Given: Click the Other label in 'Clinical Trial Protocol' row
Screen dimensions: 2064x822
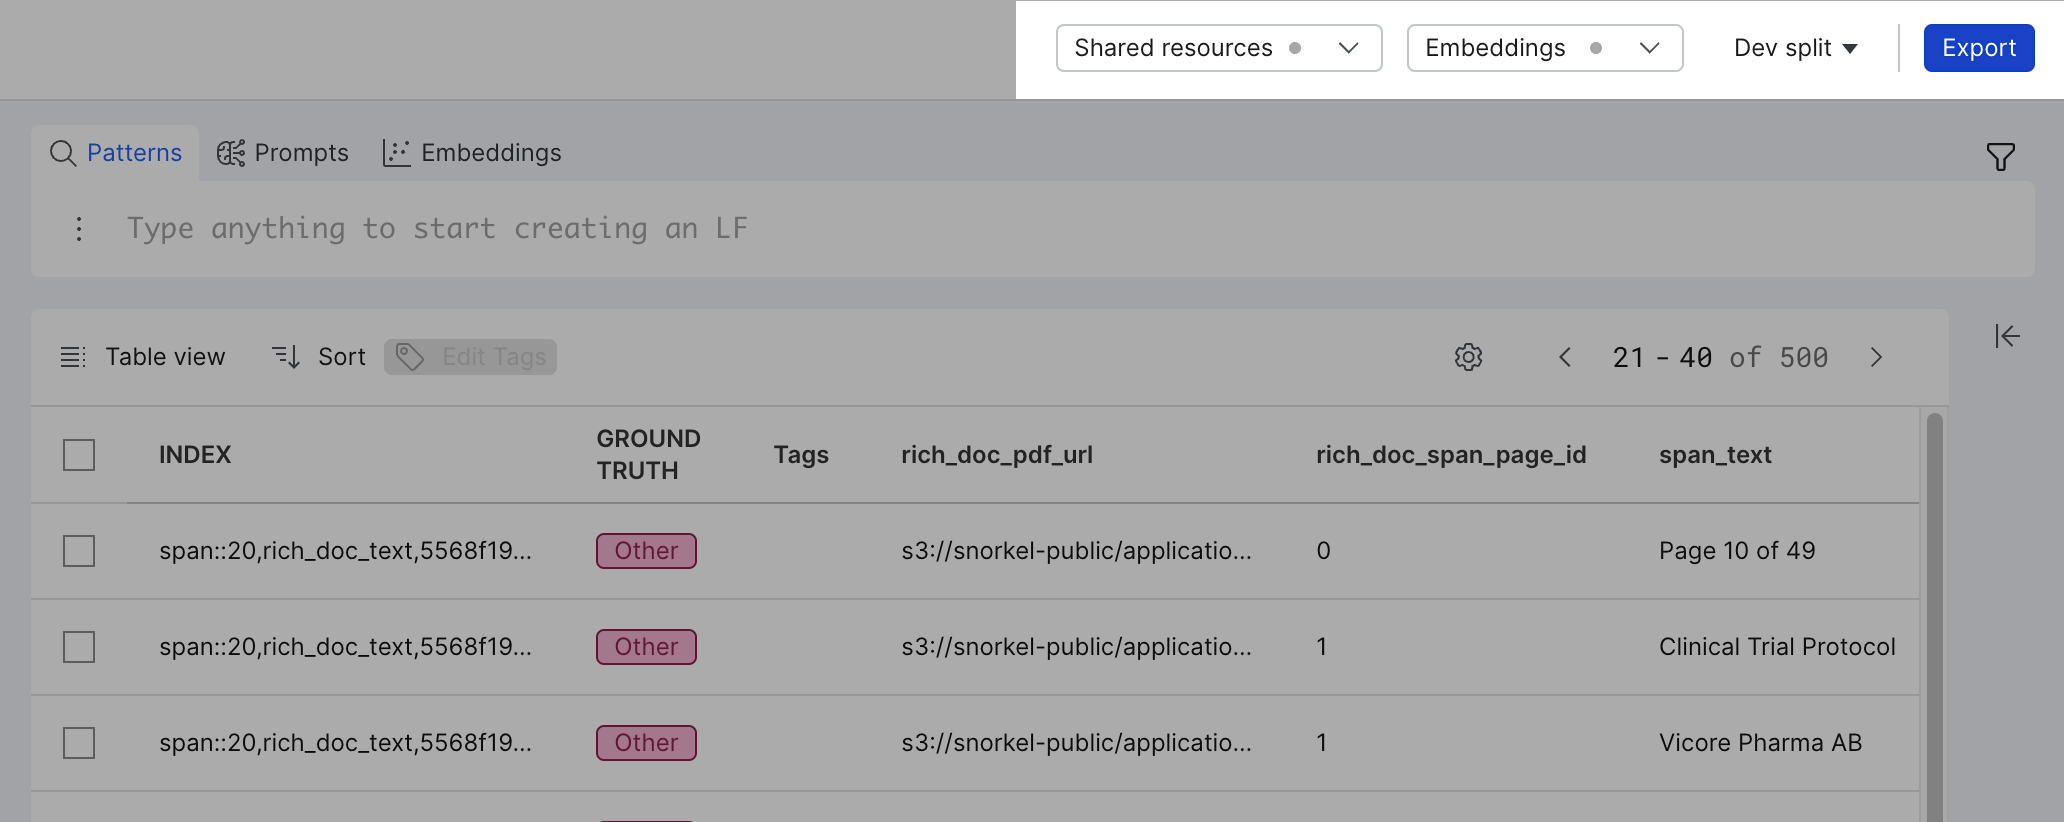Looking at the screenshot, I should click(647, 647).
